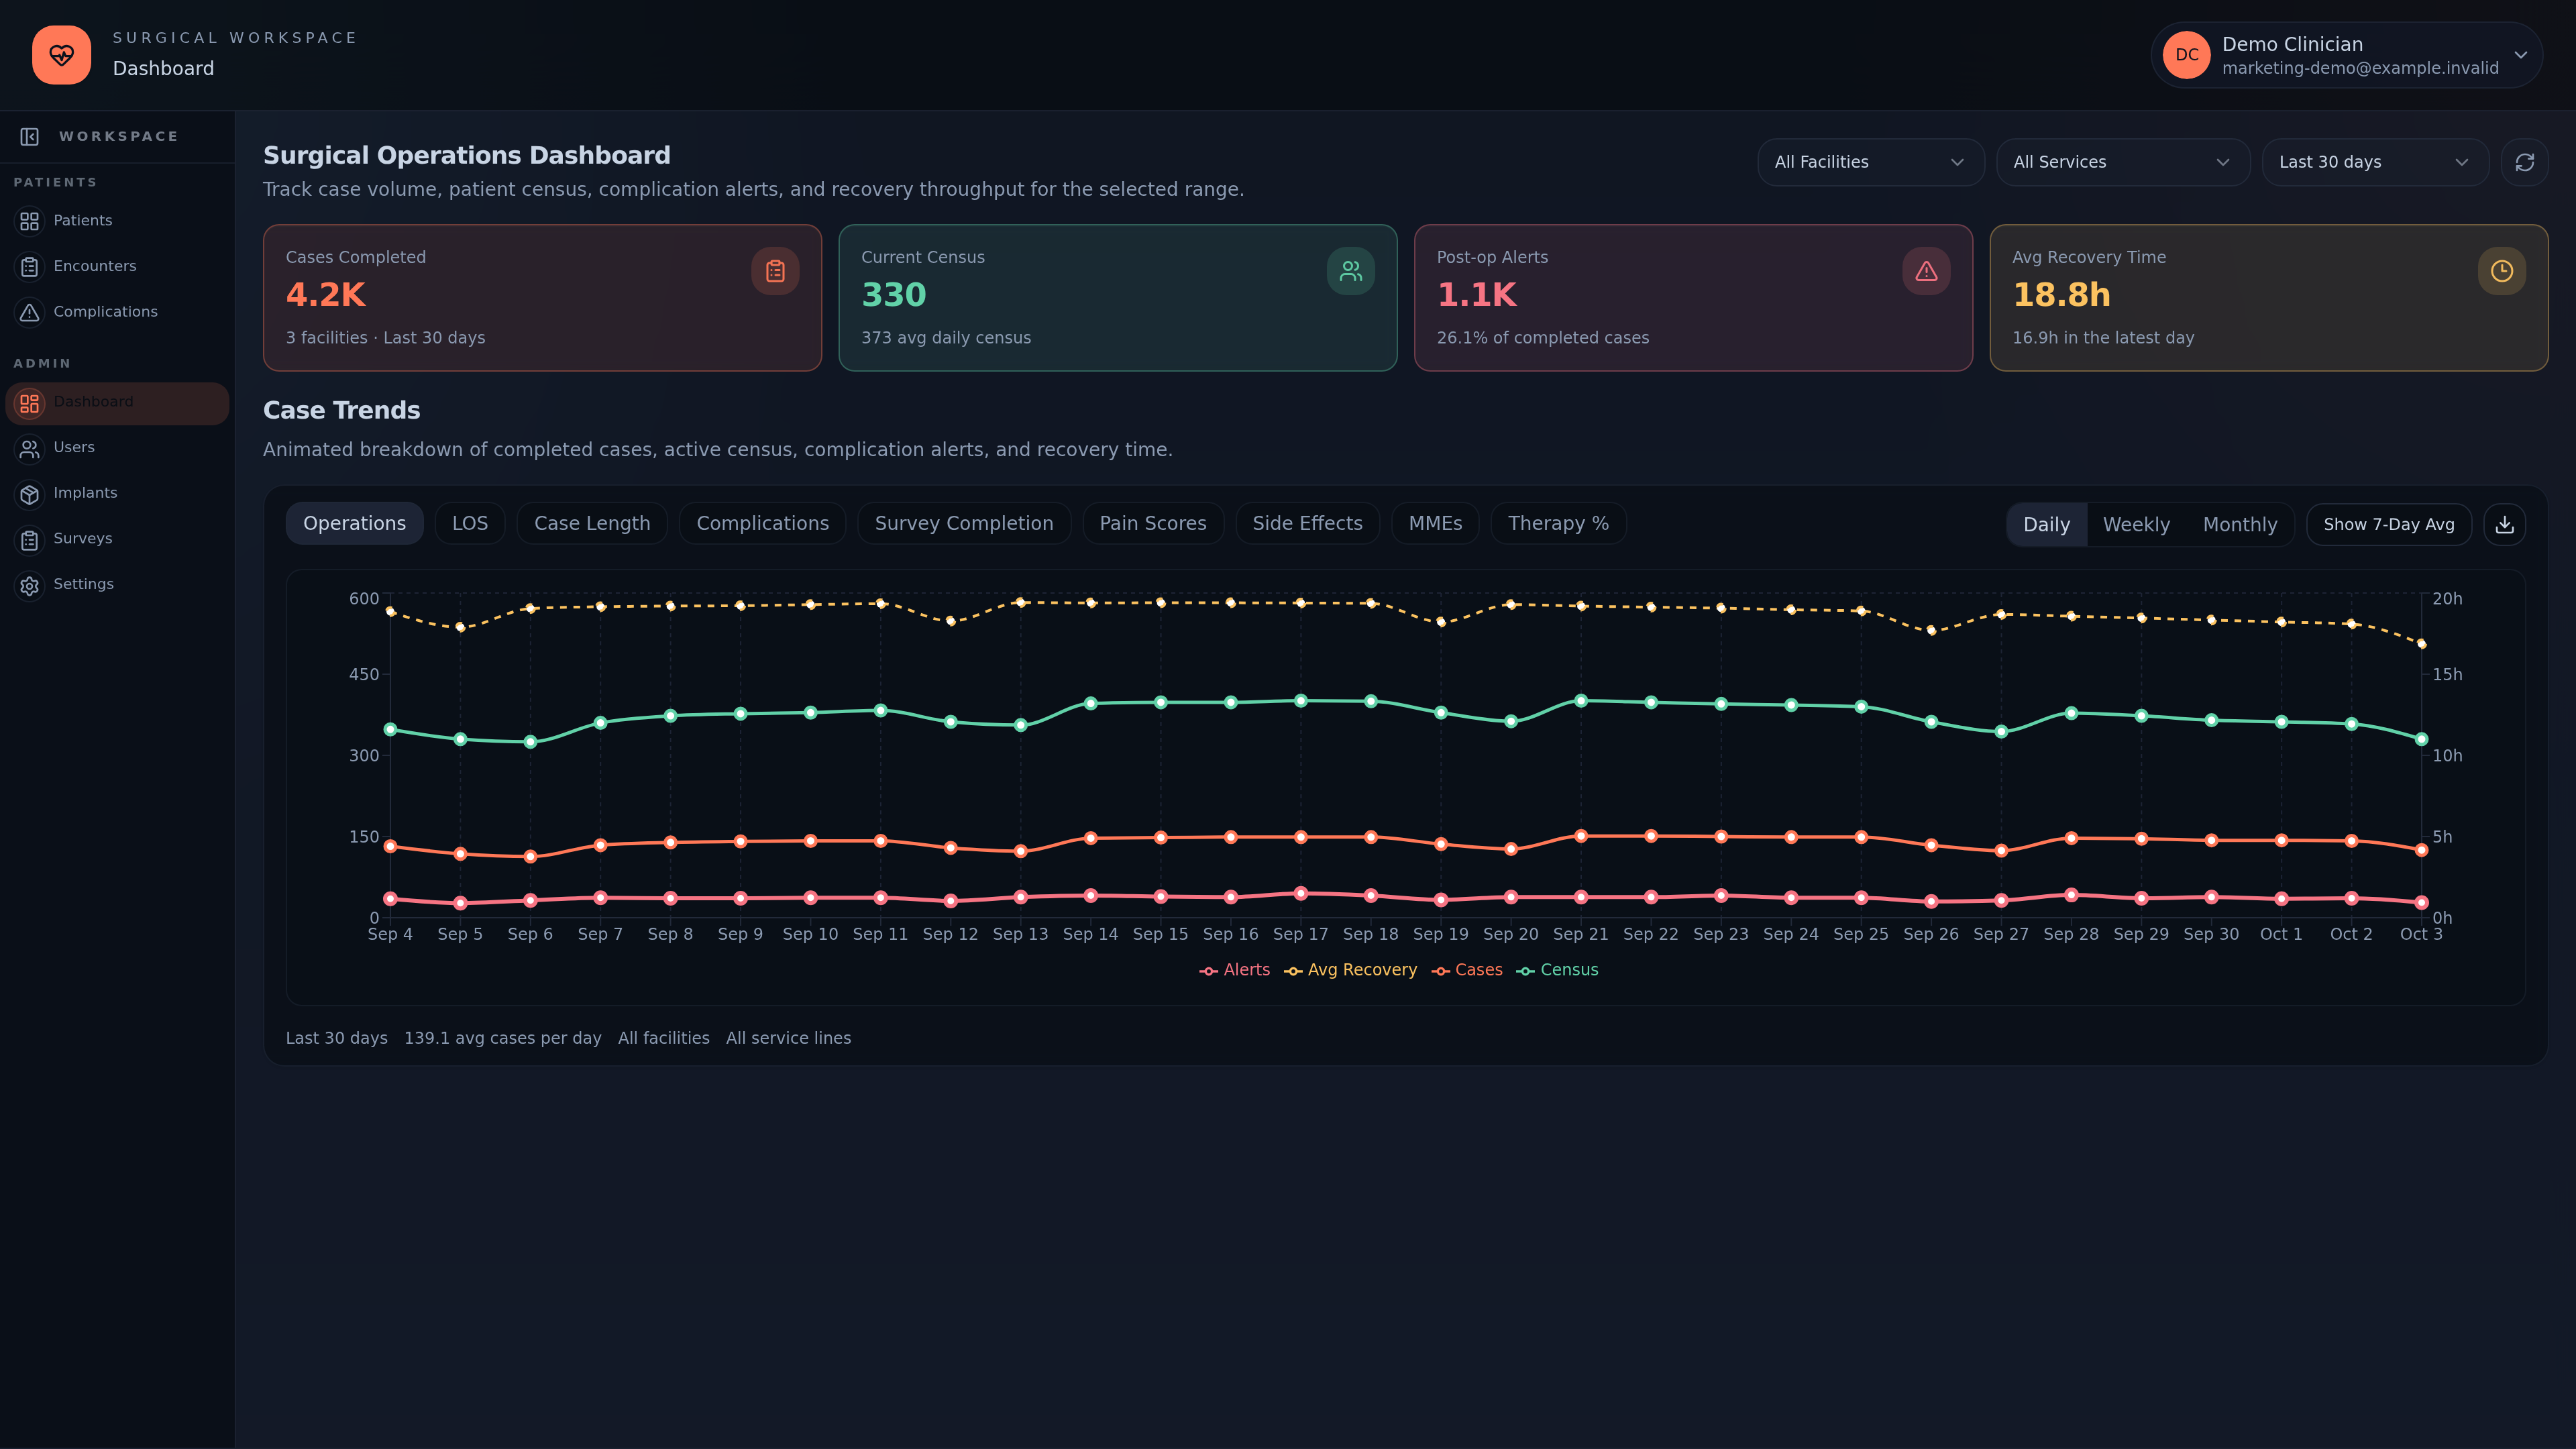Viewport: 2576px width, 1449px height.
Task: Click Cases Completed clipboard card icon
Action: tap(775, 271)
